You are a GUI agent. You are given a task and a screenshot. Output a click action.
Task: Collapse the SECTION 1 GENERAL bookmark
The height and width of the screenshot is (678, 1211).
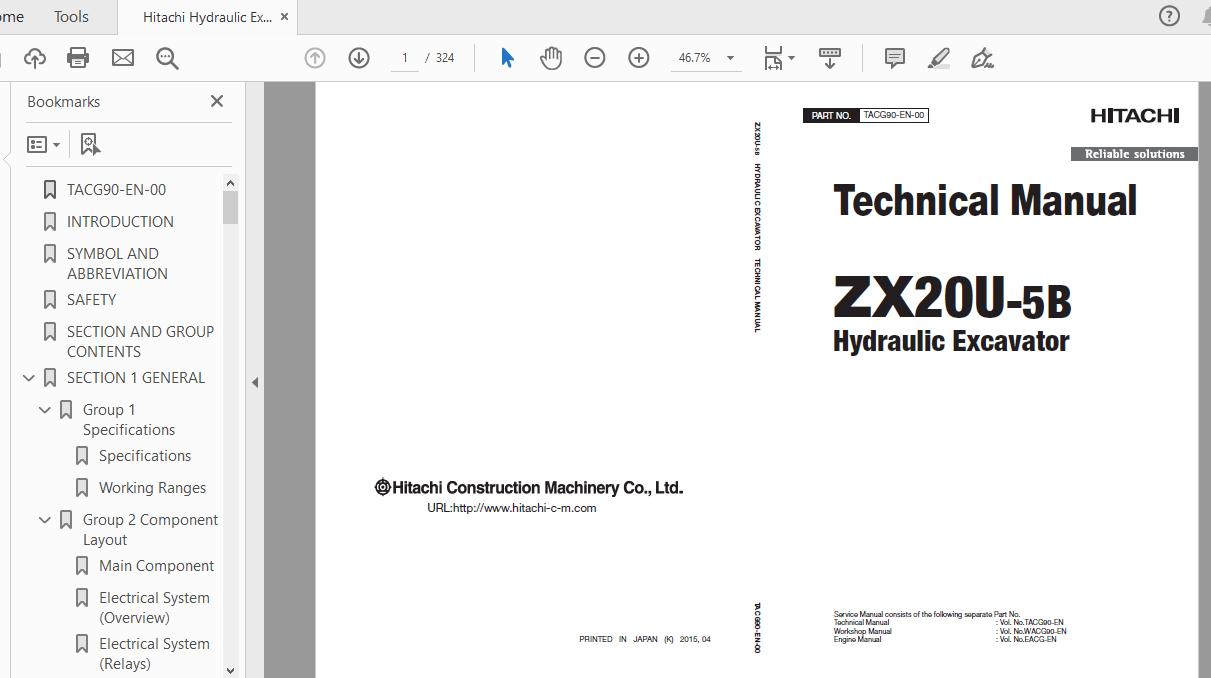[x=29, y=378]
